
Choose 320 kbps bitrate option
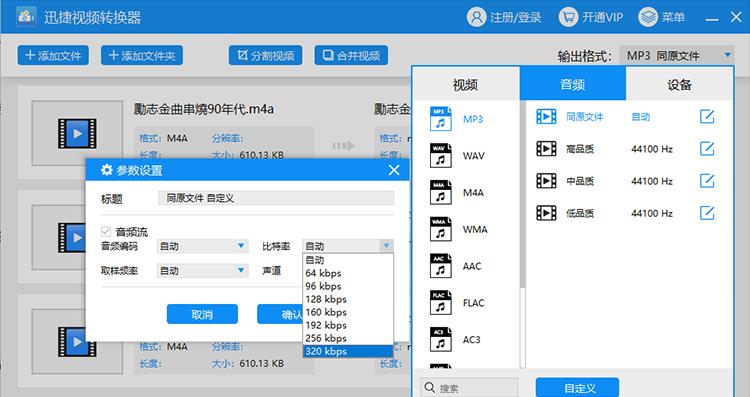click(x=348, y=351)
